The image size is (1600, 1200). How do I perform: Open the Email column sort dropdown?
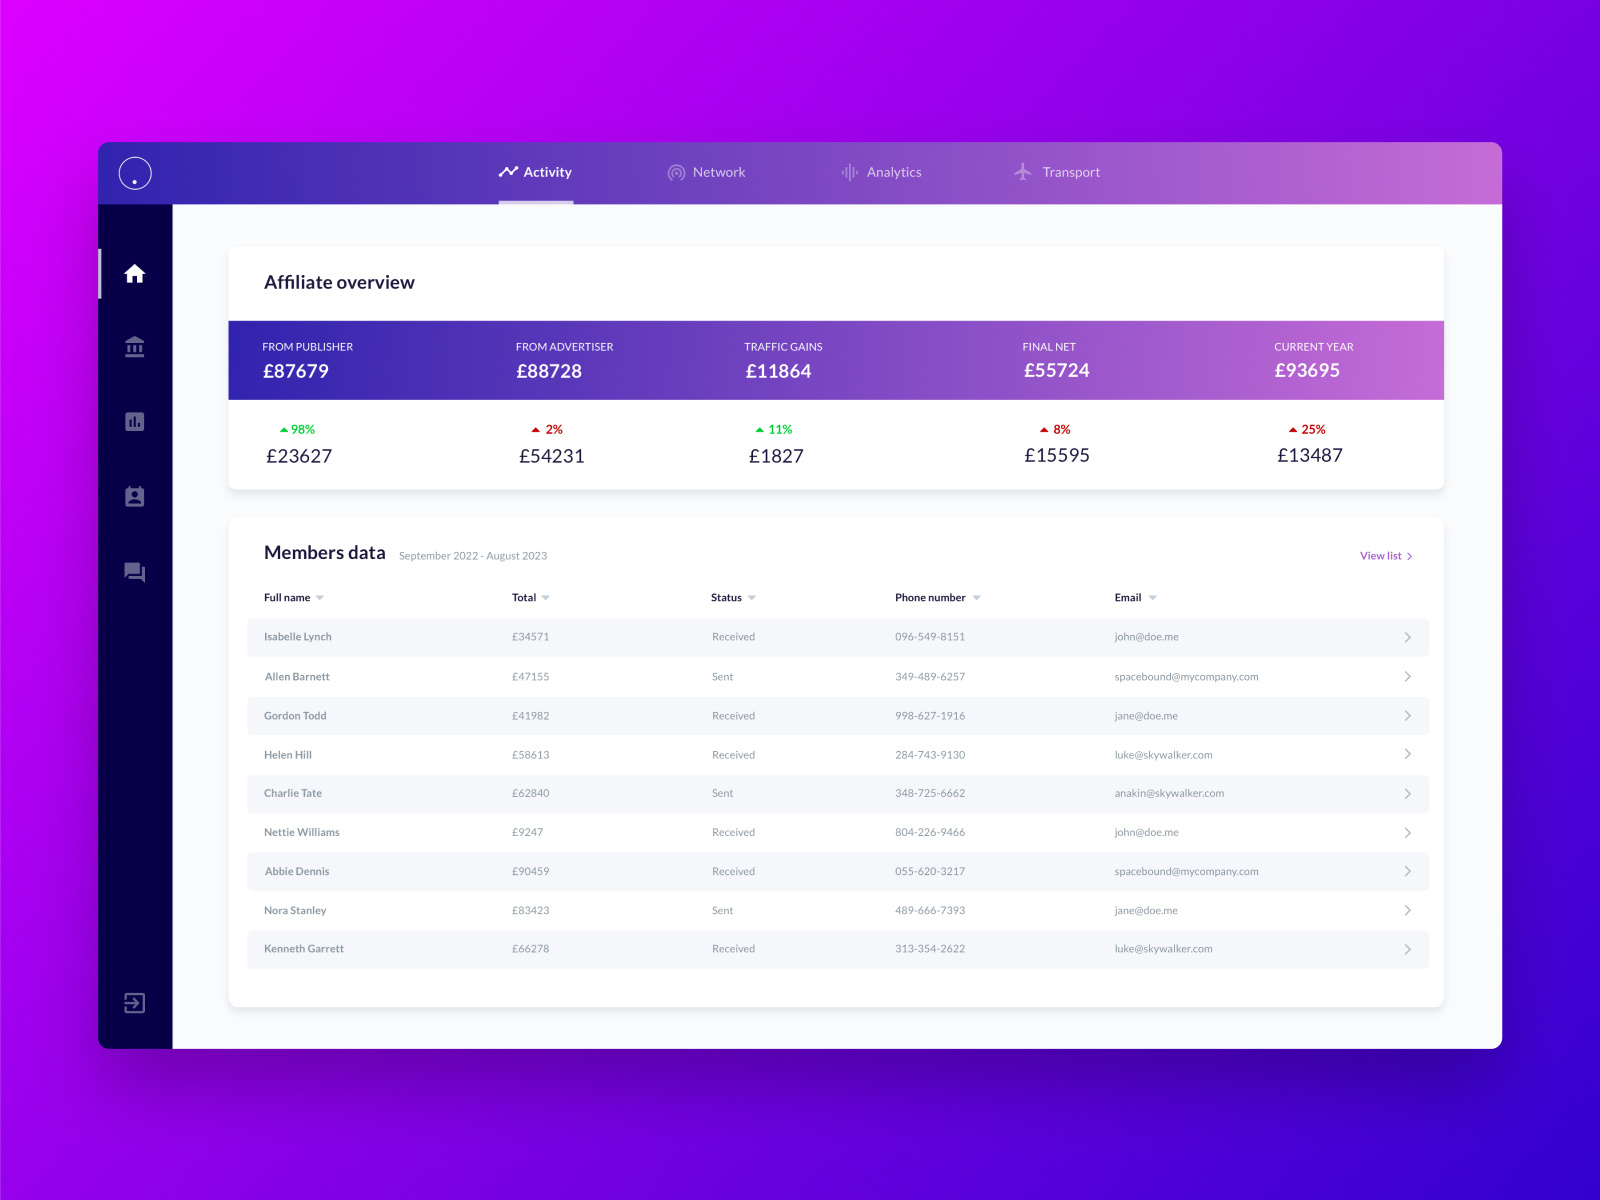pyautogui.click(x=1135, y=597)
